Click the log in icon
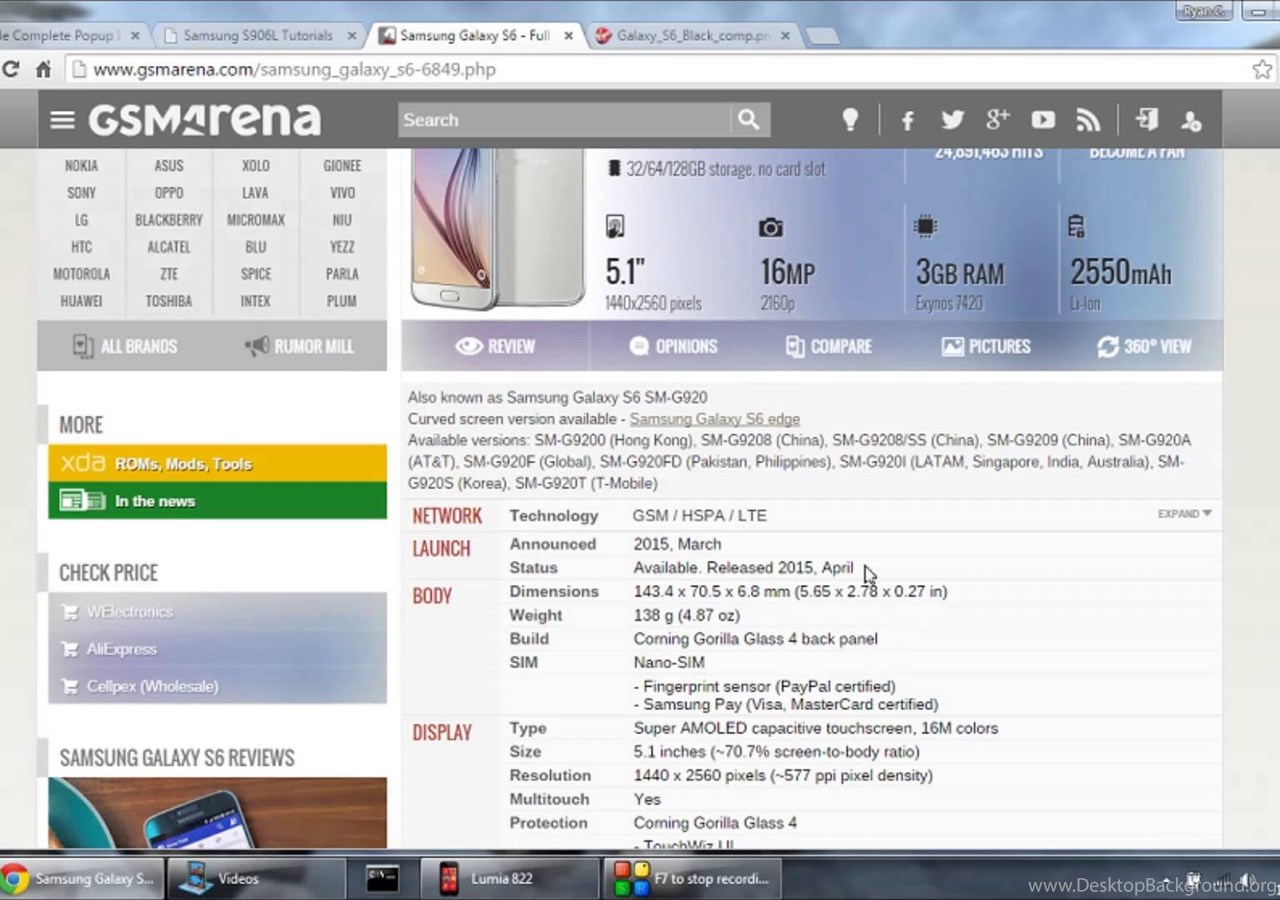The height and width of the screenshot is (900, 1280). point(1146,120)
